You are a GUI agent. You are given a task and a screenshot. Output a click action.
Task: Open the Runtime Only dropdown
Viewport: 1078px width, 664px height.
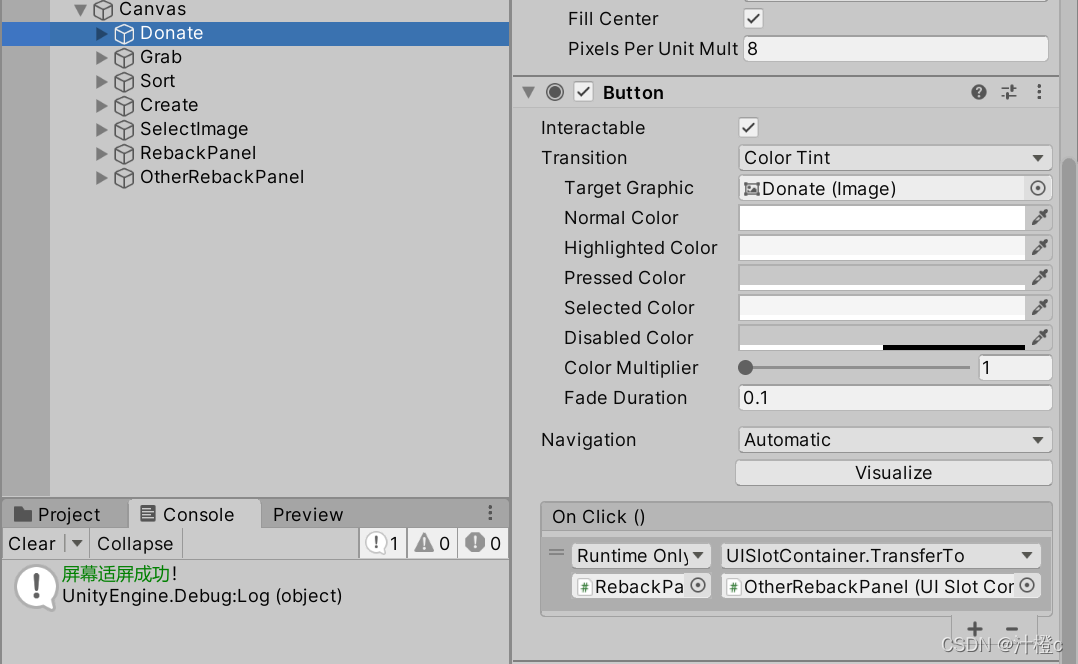coord(639,555)
